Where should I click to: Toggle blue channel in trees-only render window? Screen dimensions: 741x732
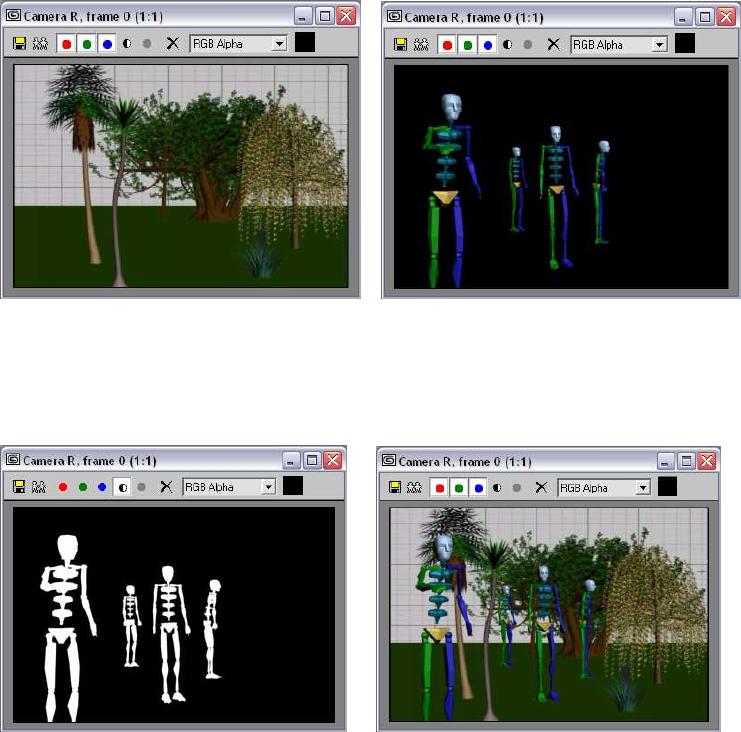pos(107,44)
